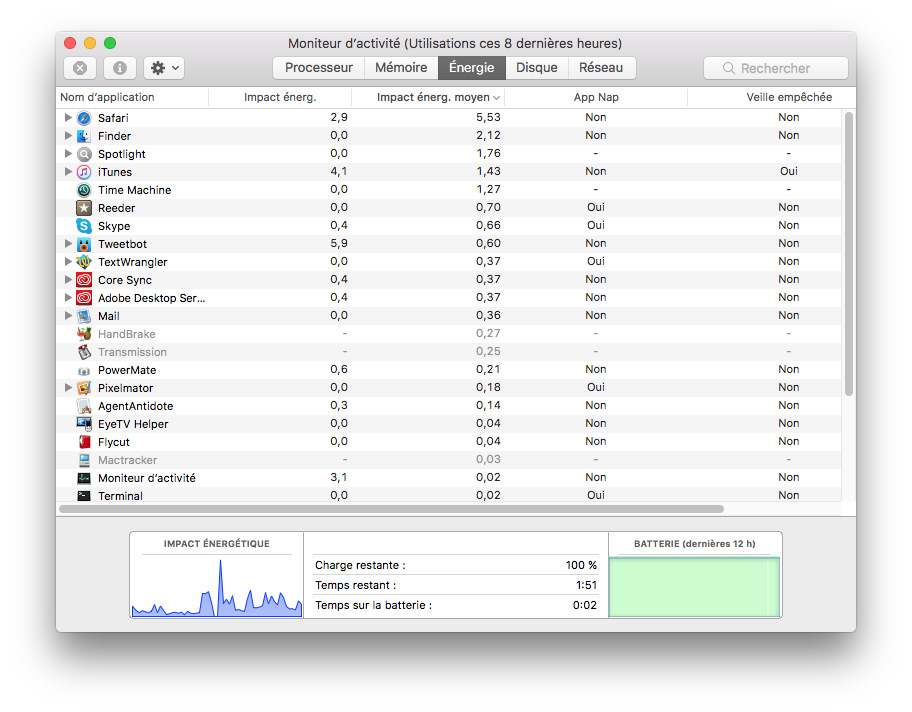The image size is (912, 712).
Task: Expand the Mail process row
Action: 68,316
